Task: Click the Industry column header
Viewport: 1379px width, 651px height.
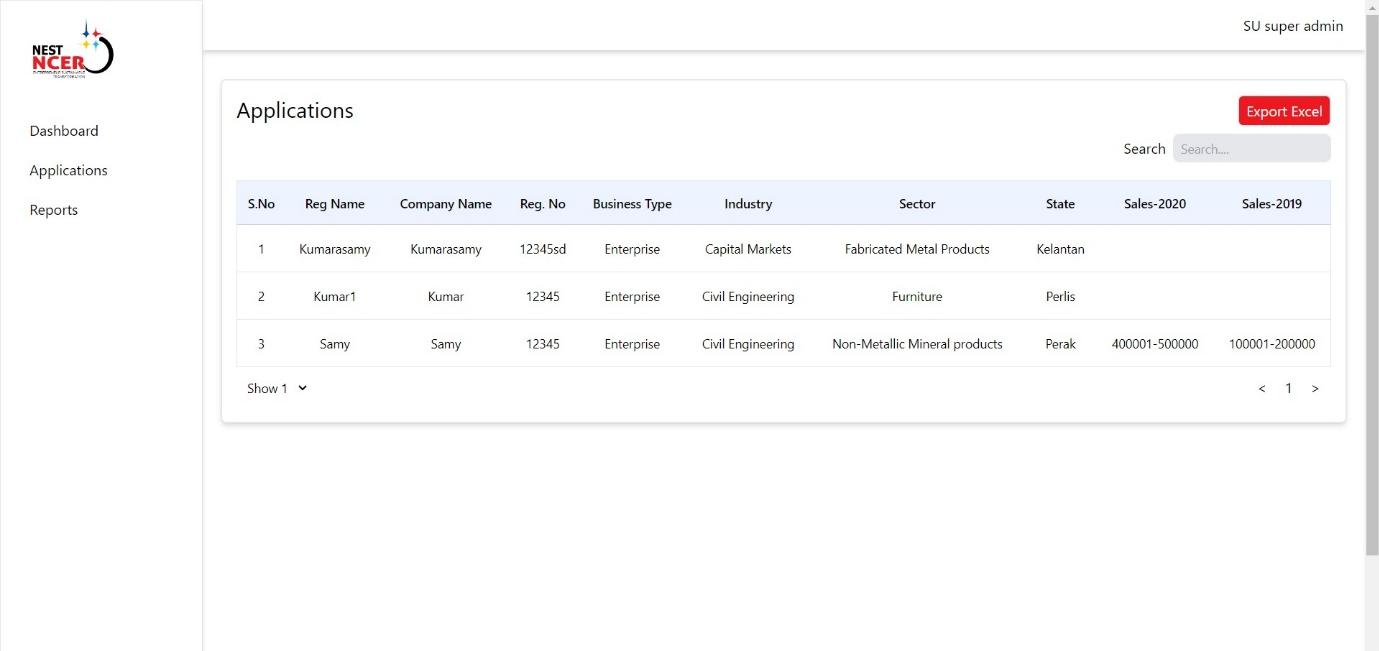Action: click(x=748, y=204)
